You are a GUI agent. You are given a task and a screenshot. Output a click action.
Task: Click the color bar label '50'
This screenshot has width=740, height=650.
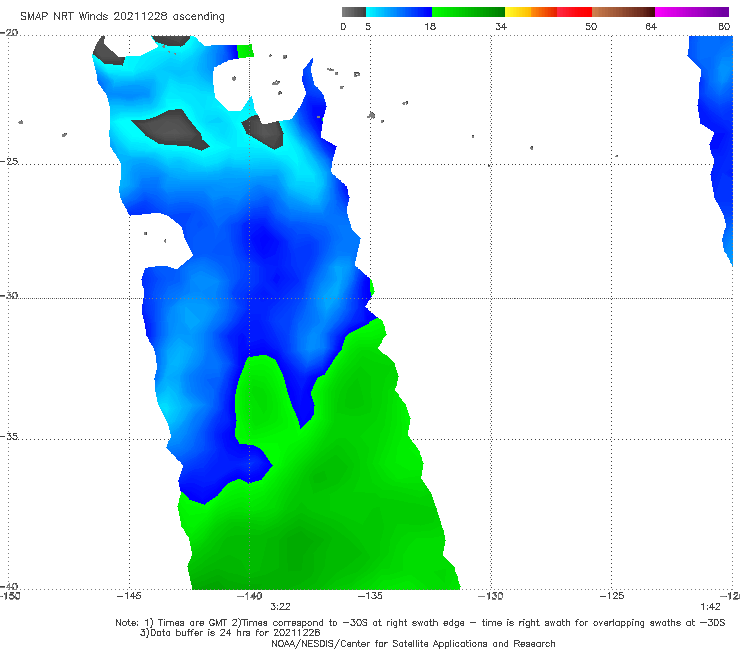(591, 26)
